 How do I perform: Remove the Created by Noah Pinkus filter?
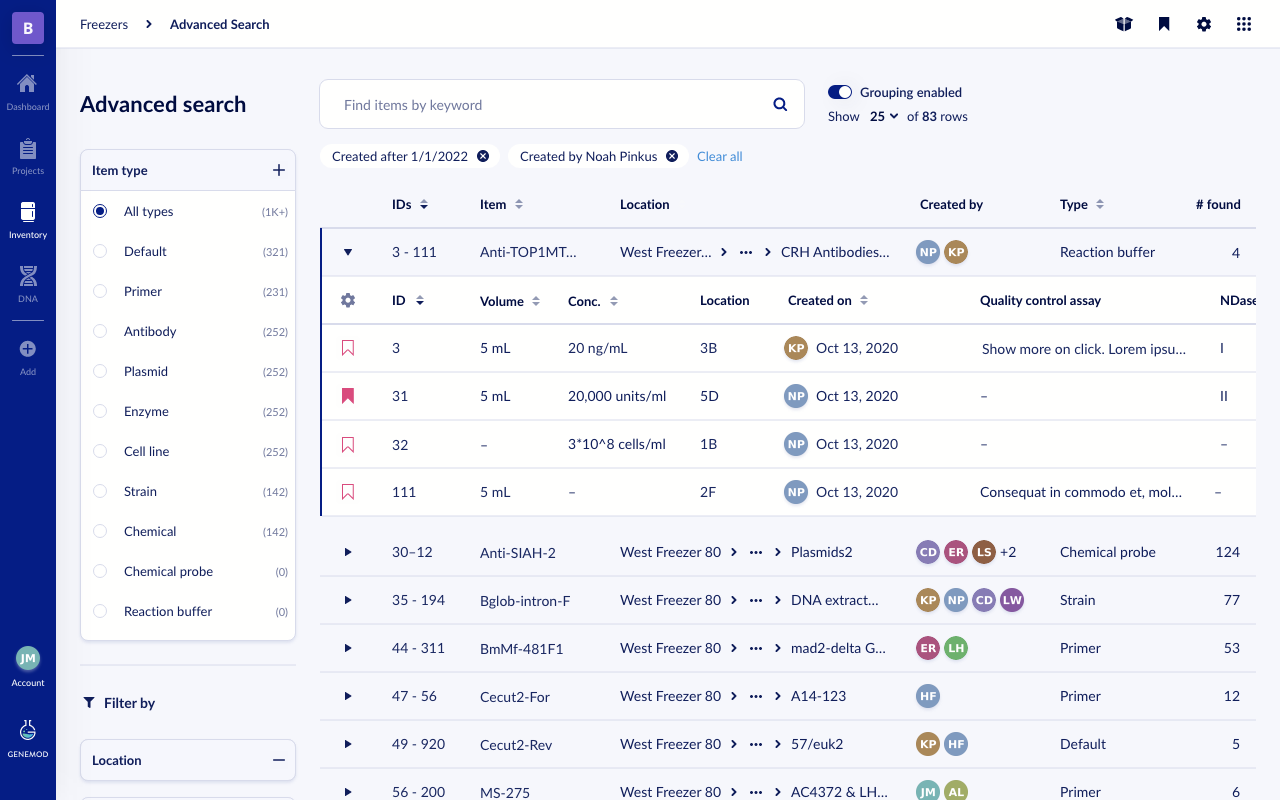coord(671,156)
